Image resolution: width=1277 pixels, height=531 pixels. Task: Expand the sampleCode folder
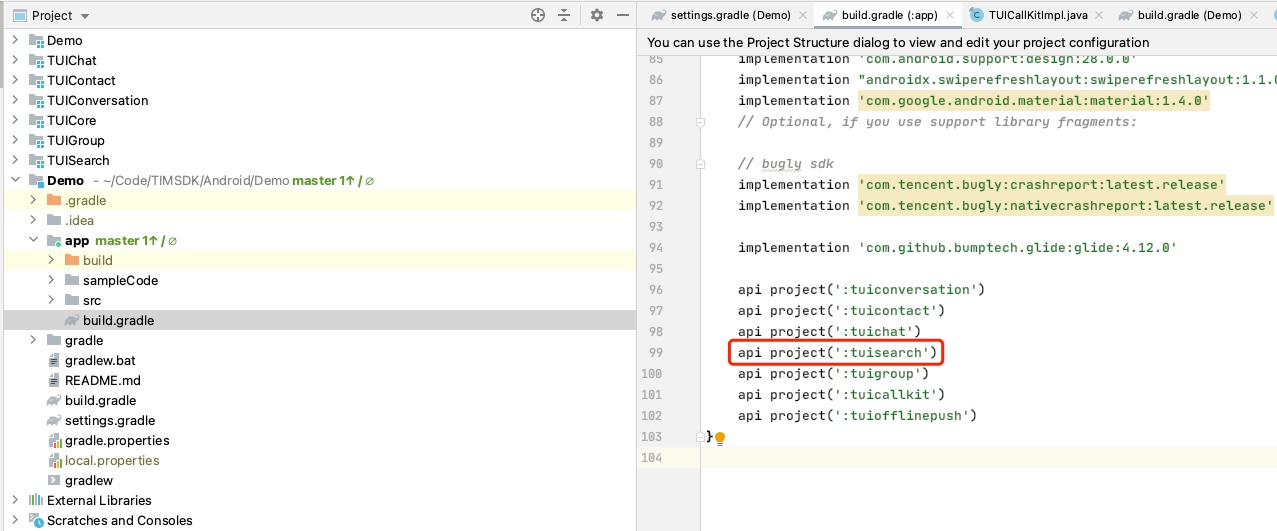click(51, 280)
